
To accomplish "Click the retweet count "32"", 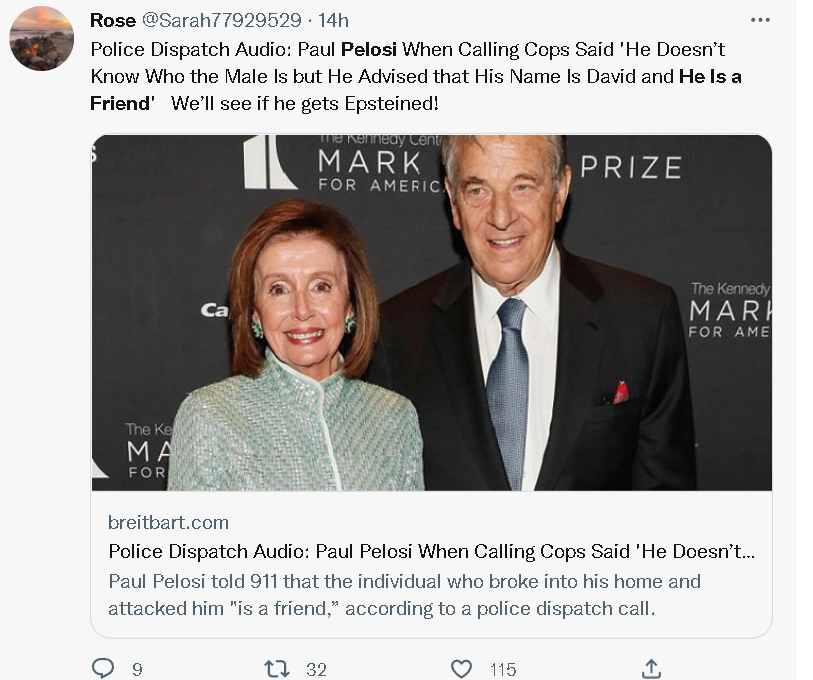I will pyautogui.click(x=316, y=669).
